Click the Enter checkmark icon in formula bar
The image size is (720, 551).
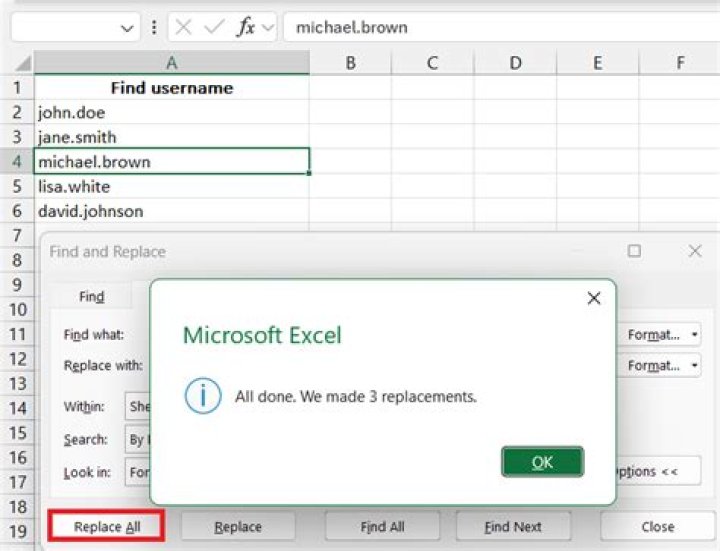[x=214, y=28]
